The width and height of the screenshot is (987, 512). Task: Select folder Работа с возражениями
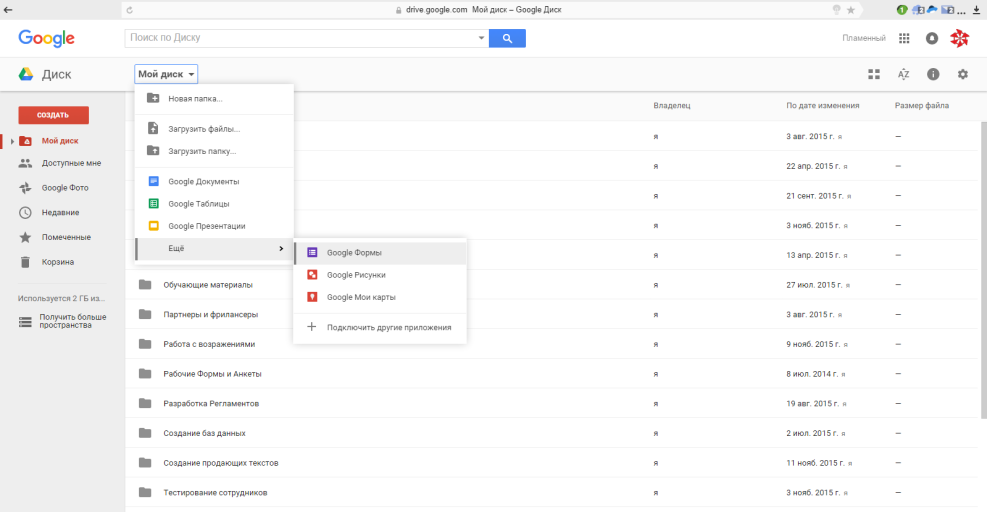(209, 344)
